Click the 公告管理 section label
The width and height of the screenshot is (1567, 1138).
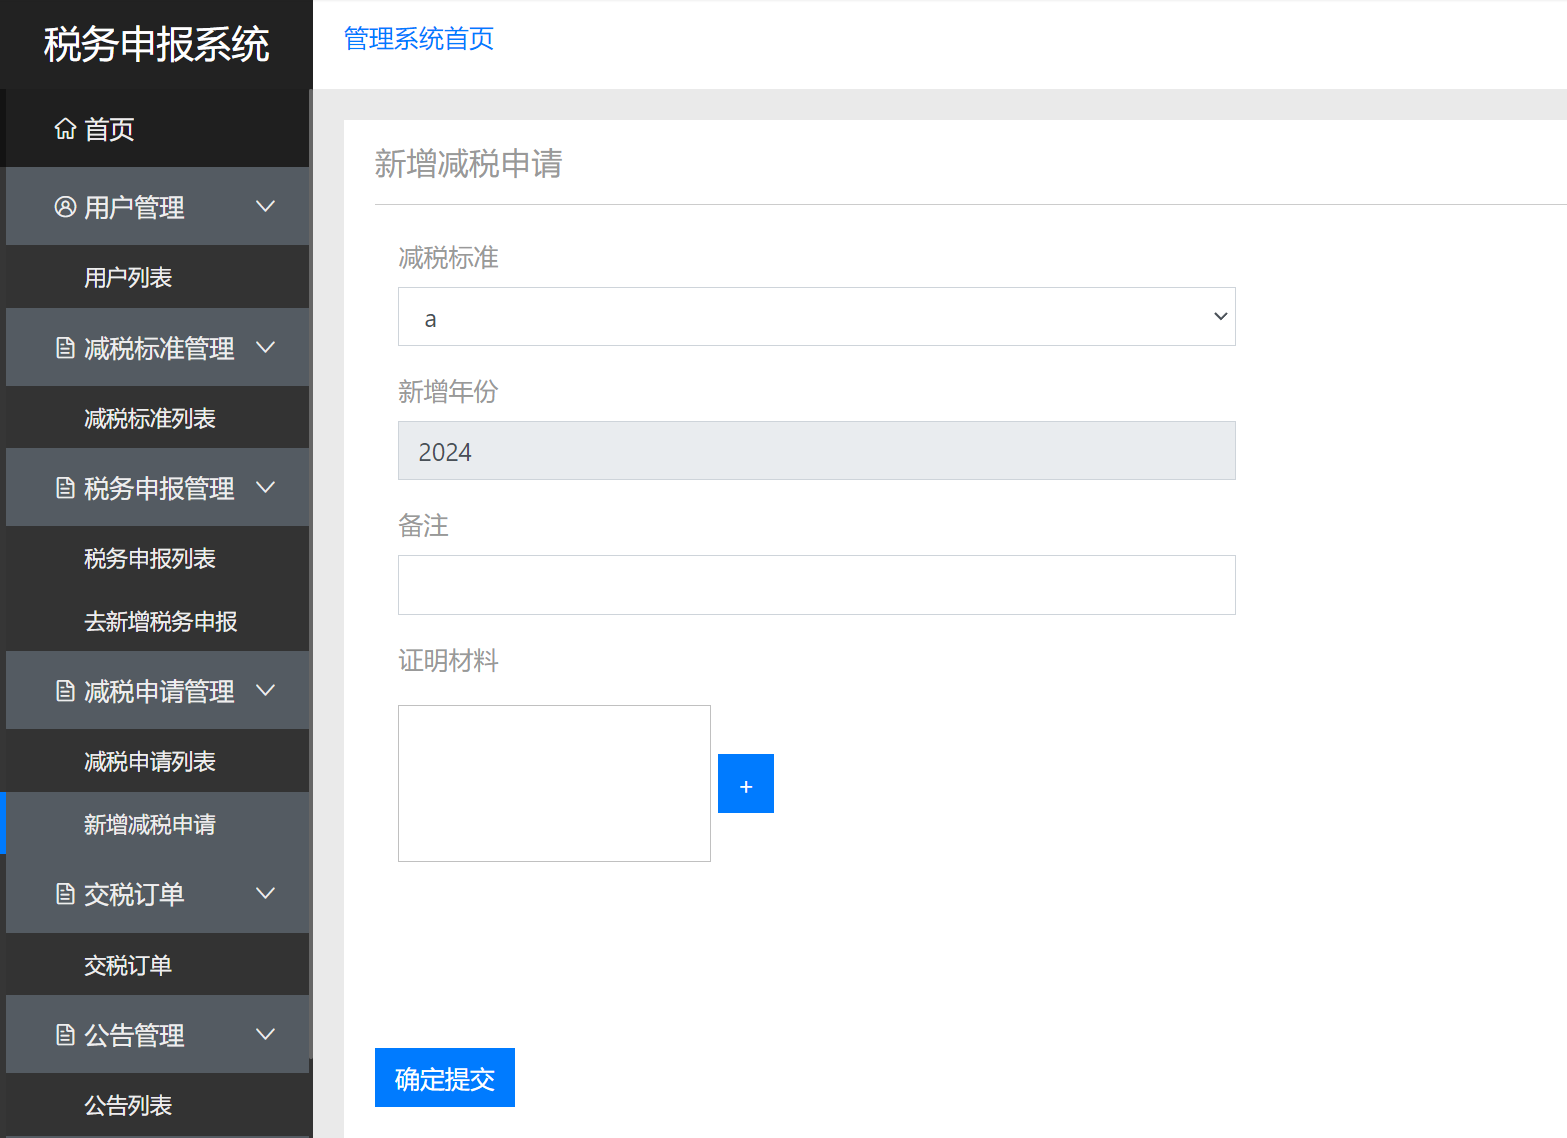coord(134,1035)
